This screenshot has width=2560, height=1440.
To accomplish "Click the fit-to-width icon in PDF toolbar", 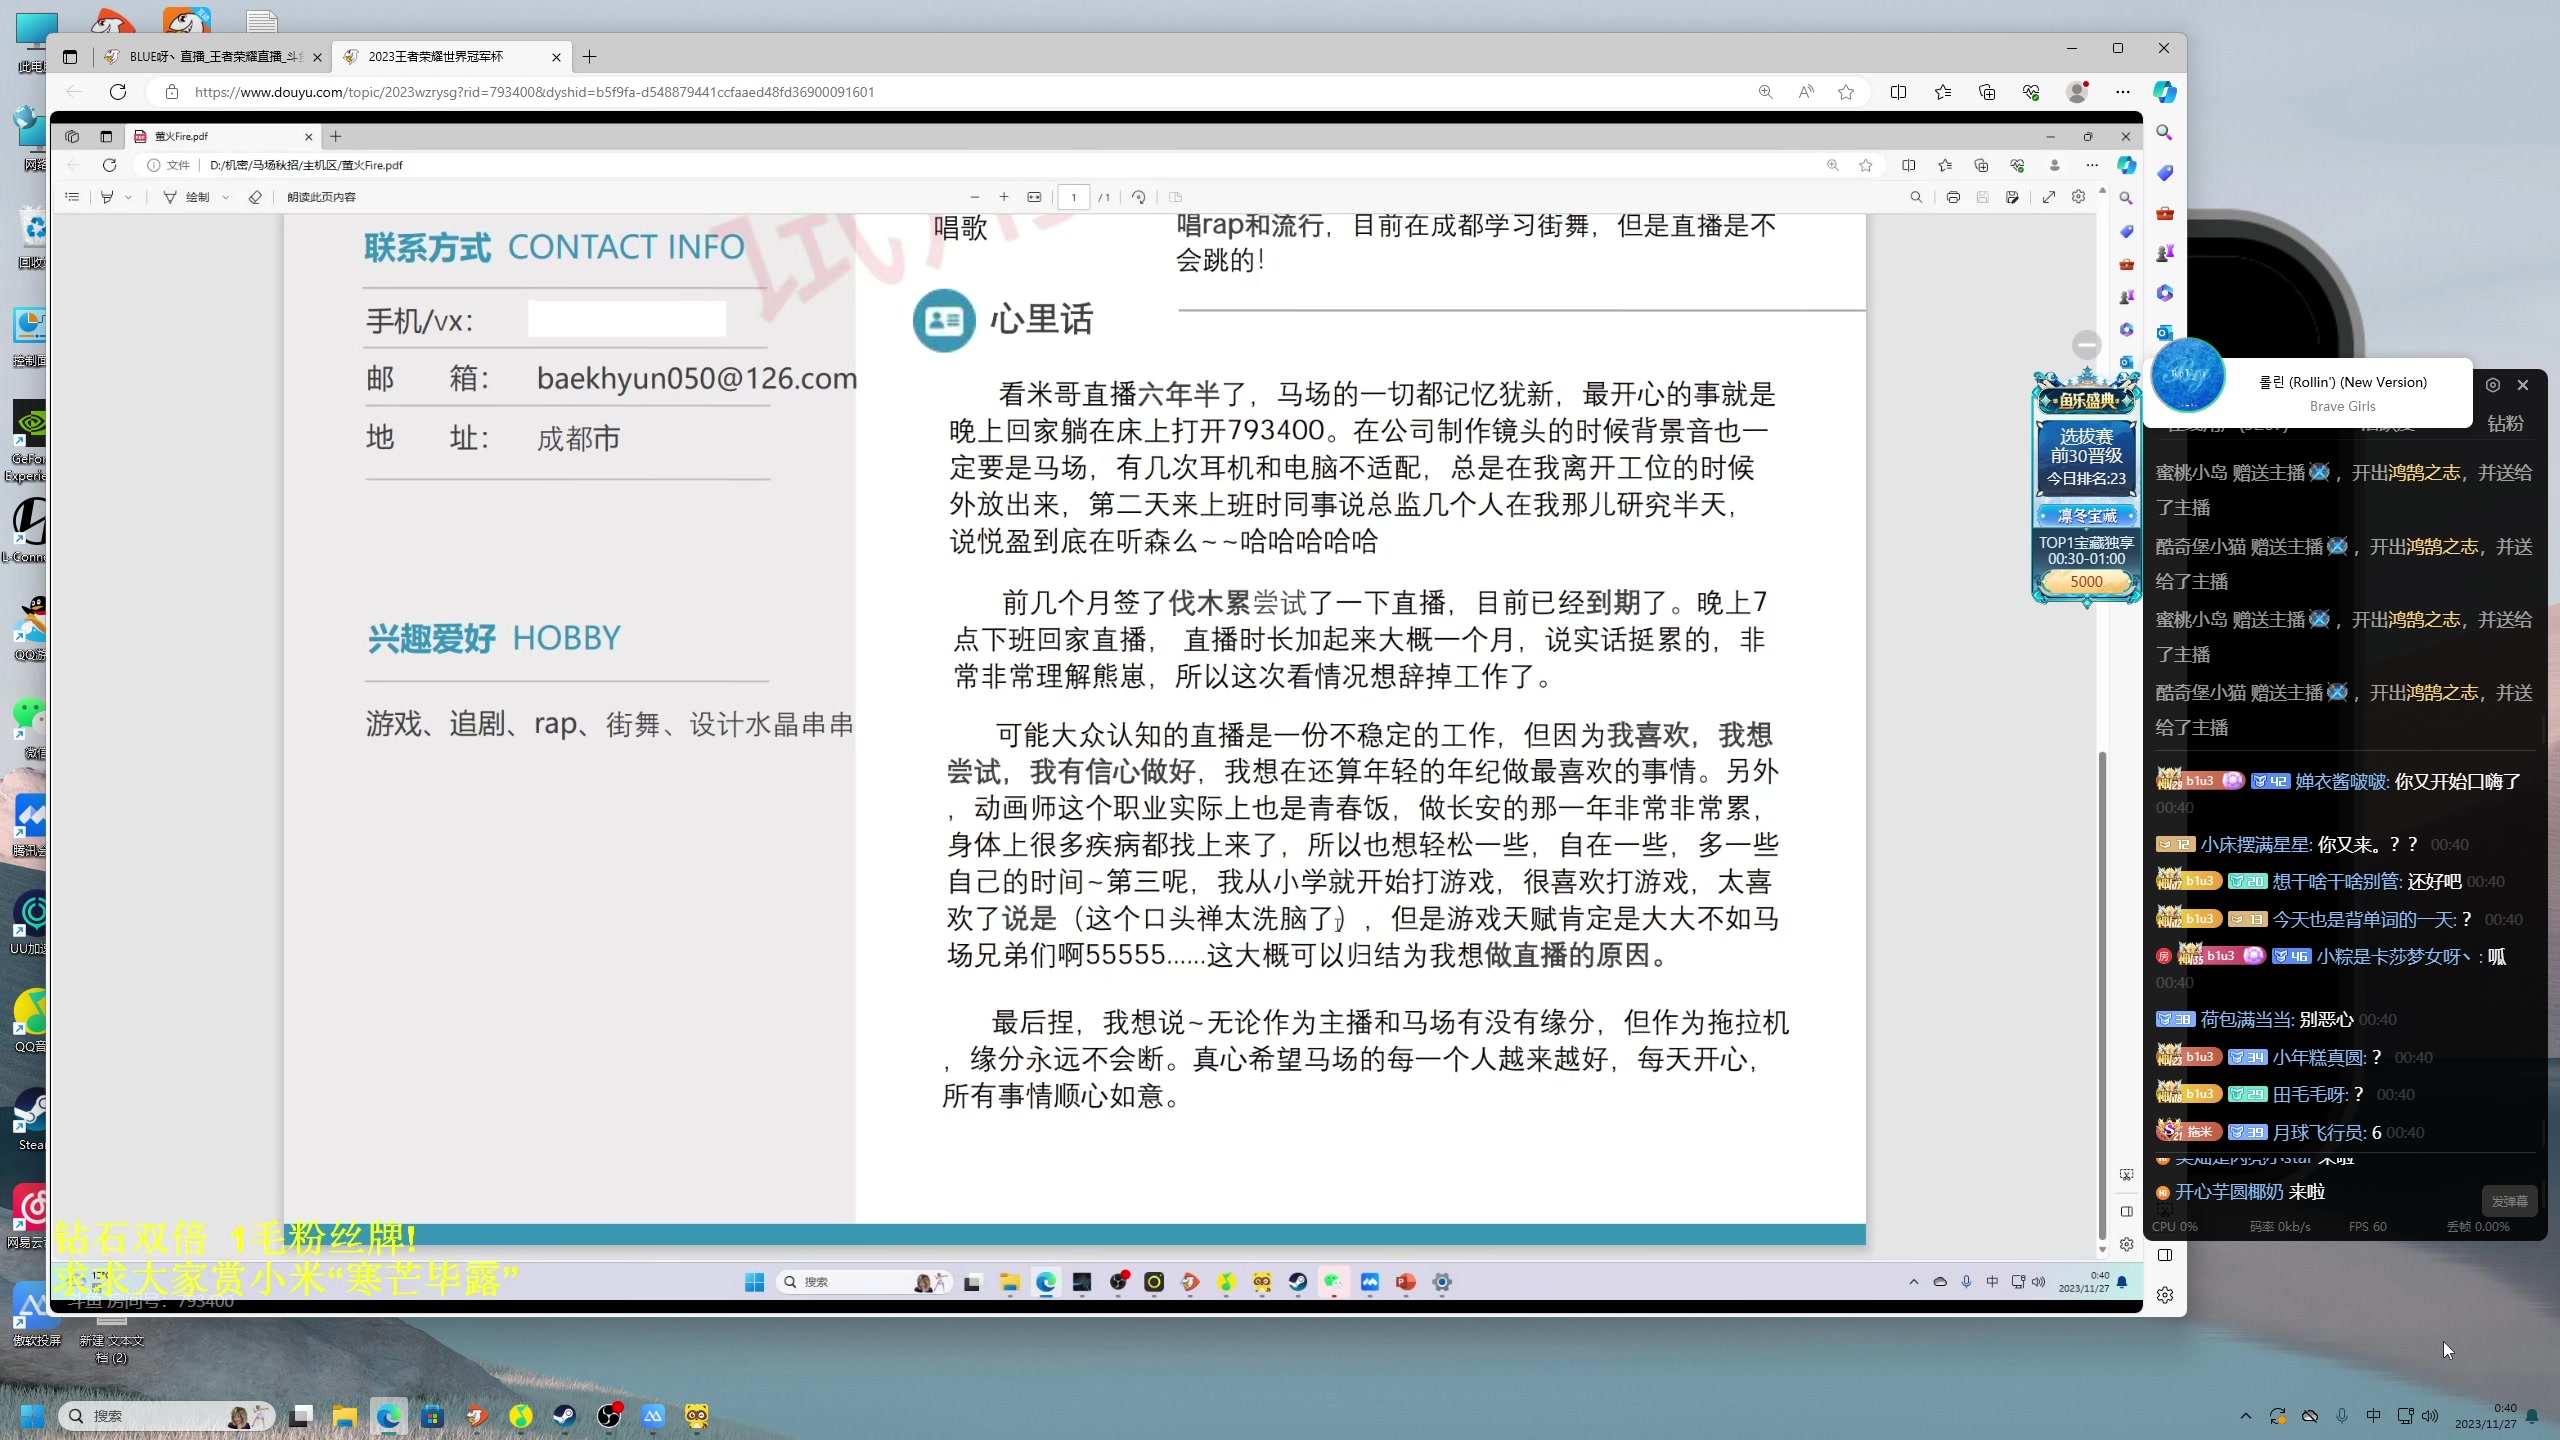I will (1034, 197).
